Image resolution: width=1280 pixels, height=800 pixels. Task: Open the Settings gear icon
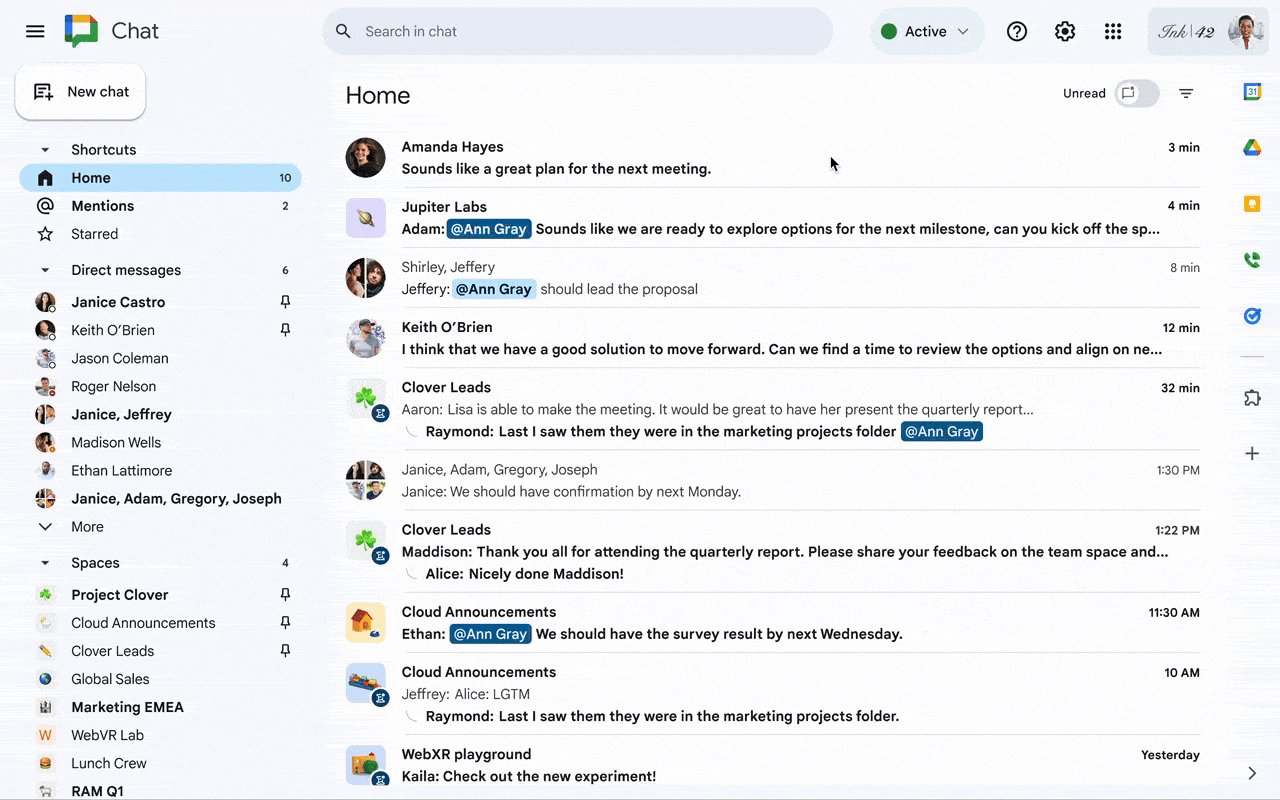pos(1065,31)
